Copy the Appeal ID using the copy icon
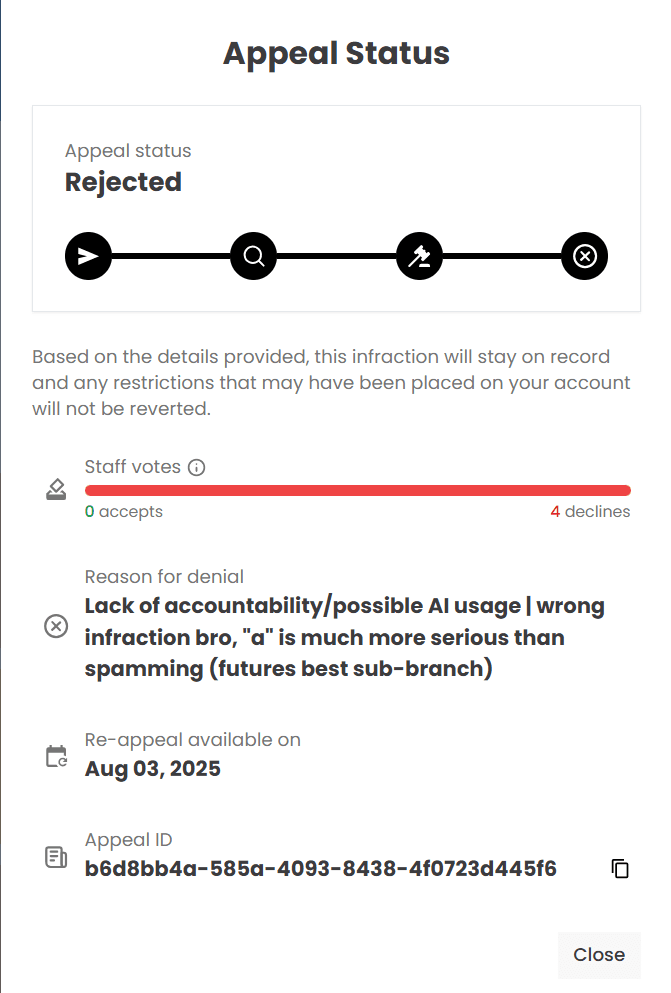This screenshot has height=993, width=671. [x=620, y=868]
